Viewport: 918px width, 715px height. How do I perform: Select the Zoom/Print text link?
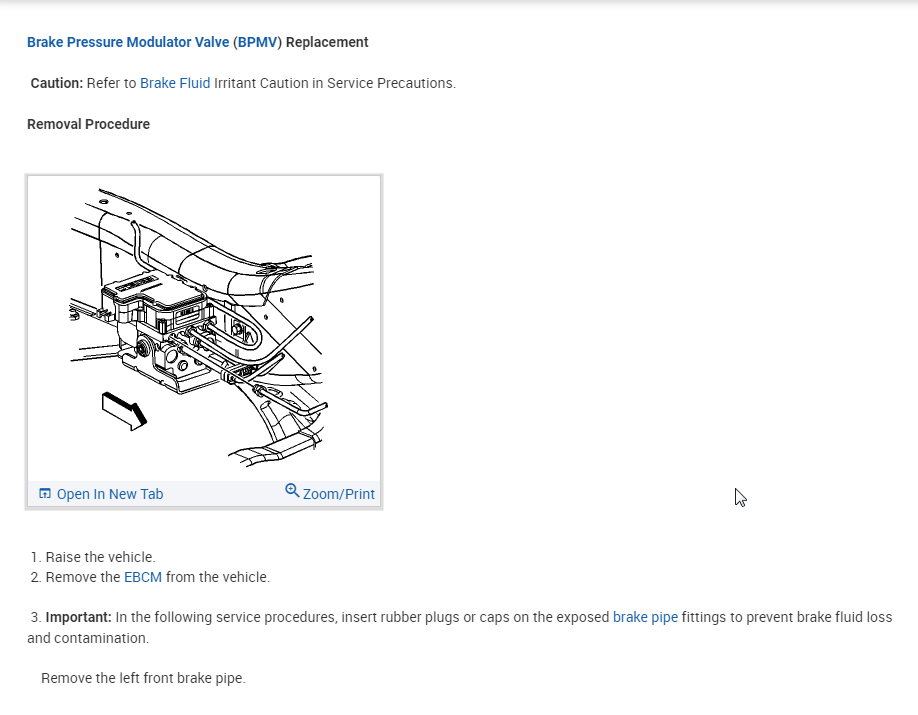[338, 494]
